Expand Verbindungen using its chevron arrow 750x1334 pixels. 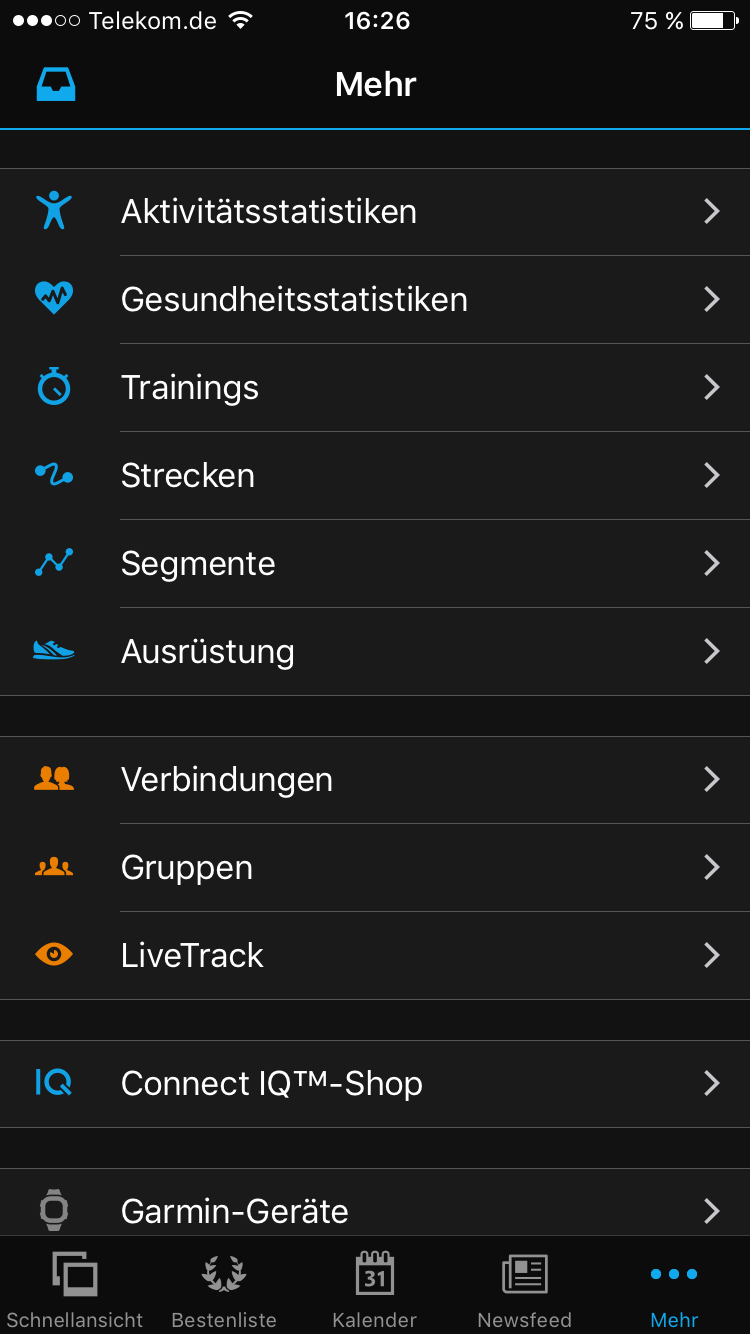711,779
